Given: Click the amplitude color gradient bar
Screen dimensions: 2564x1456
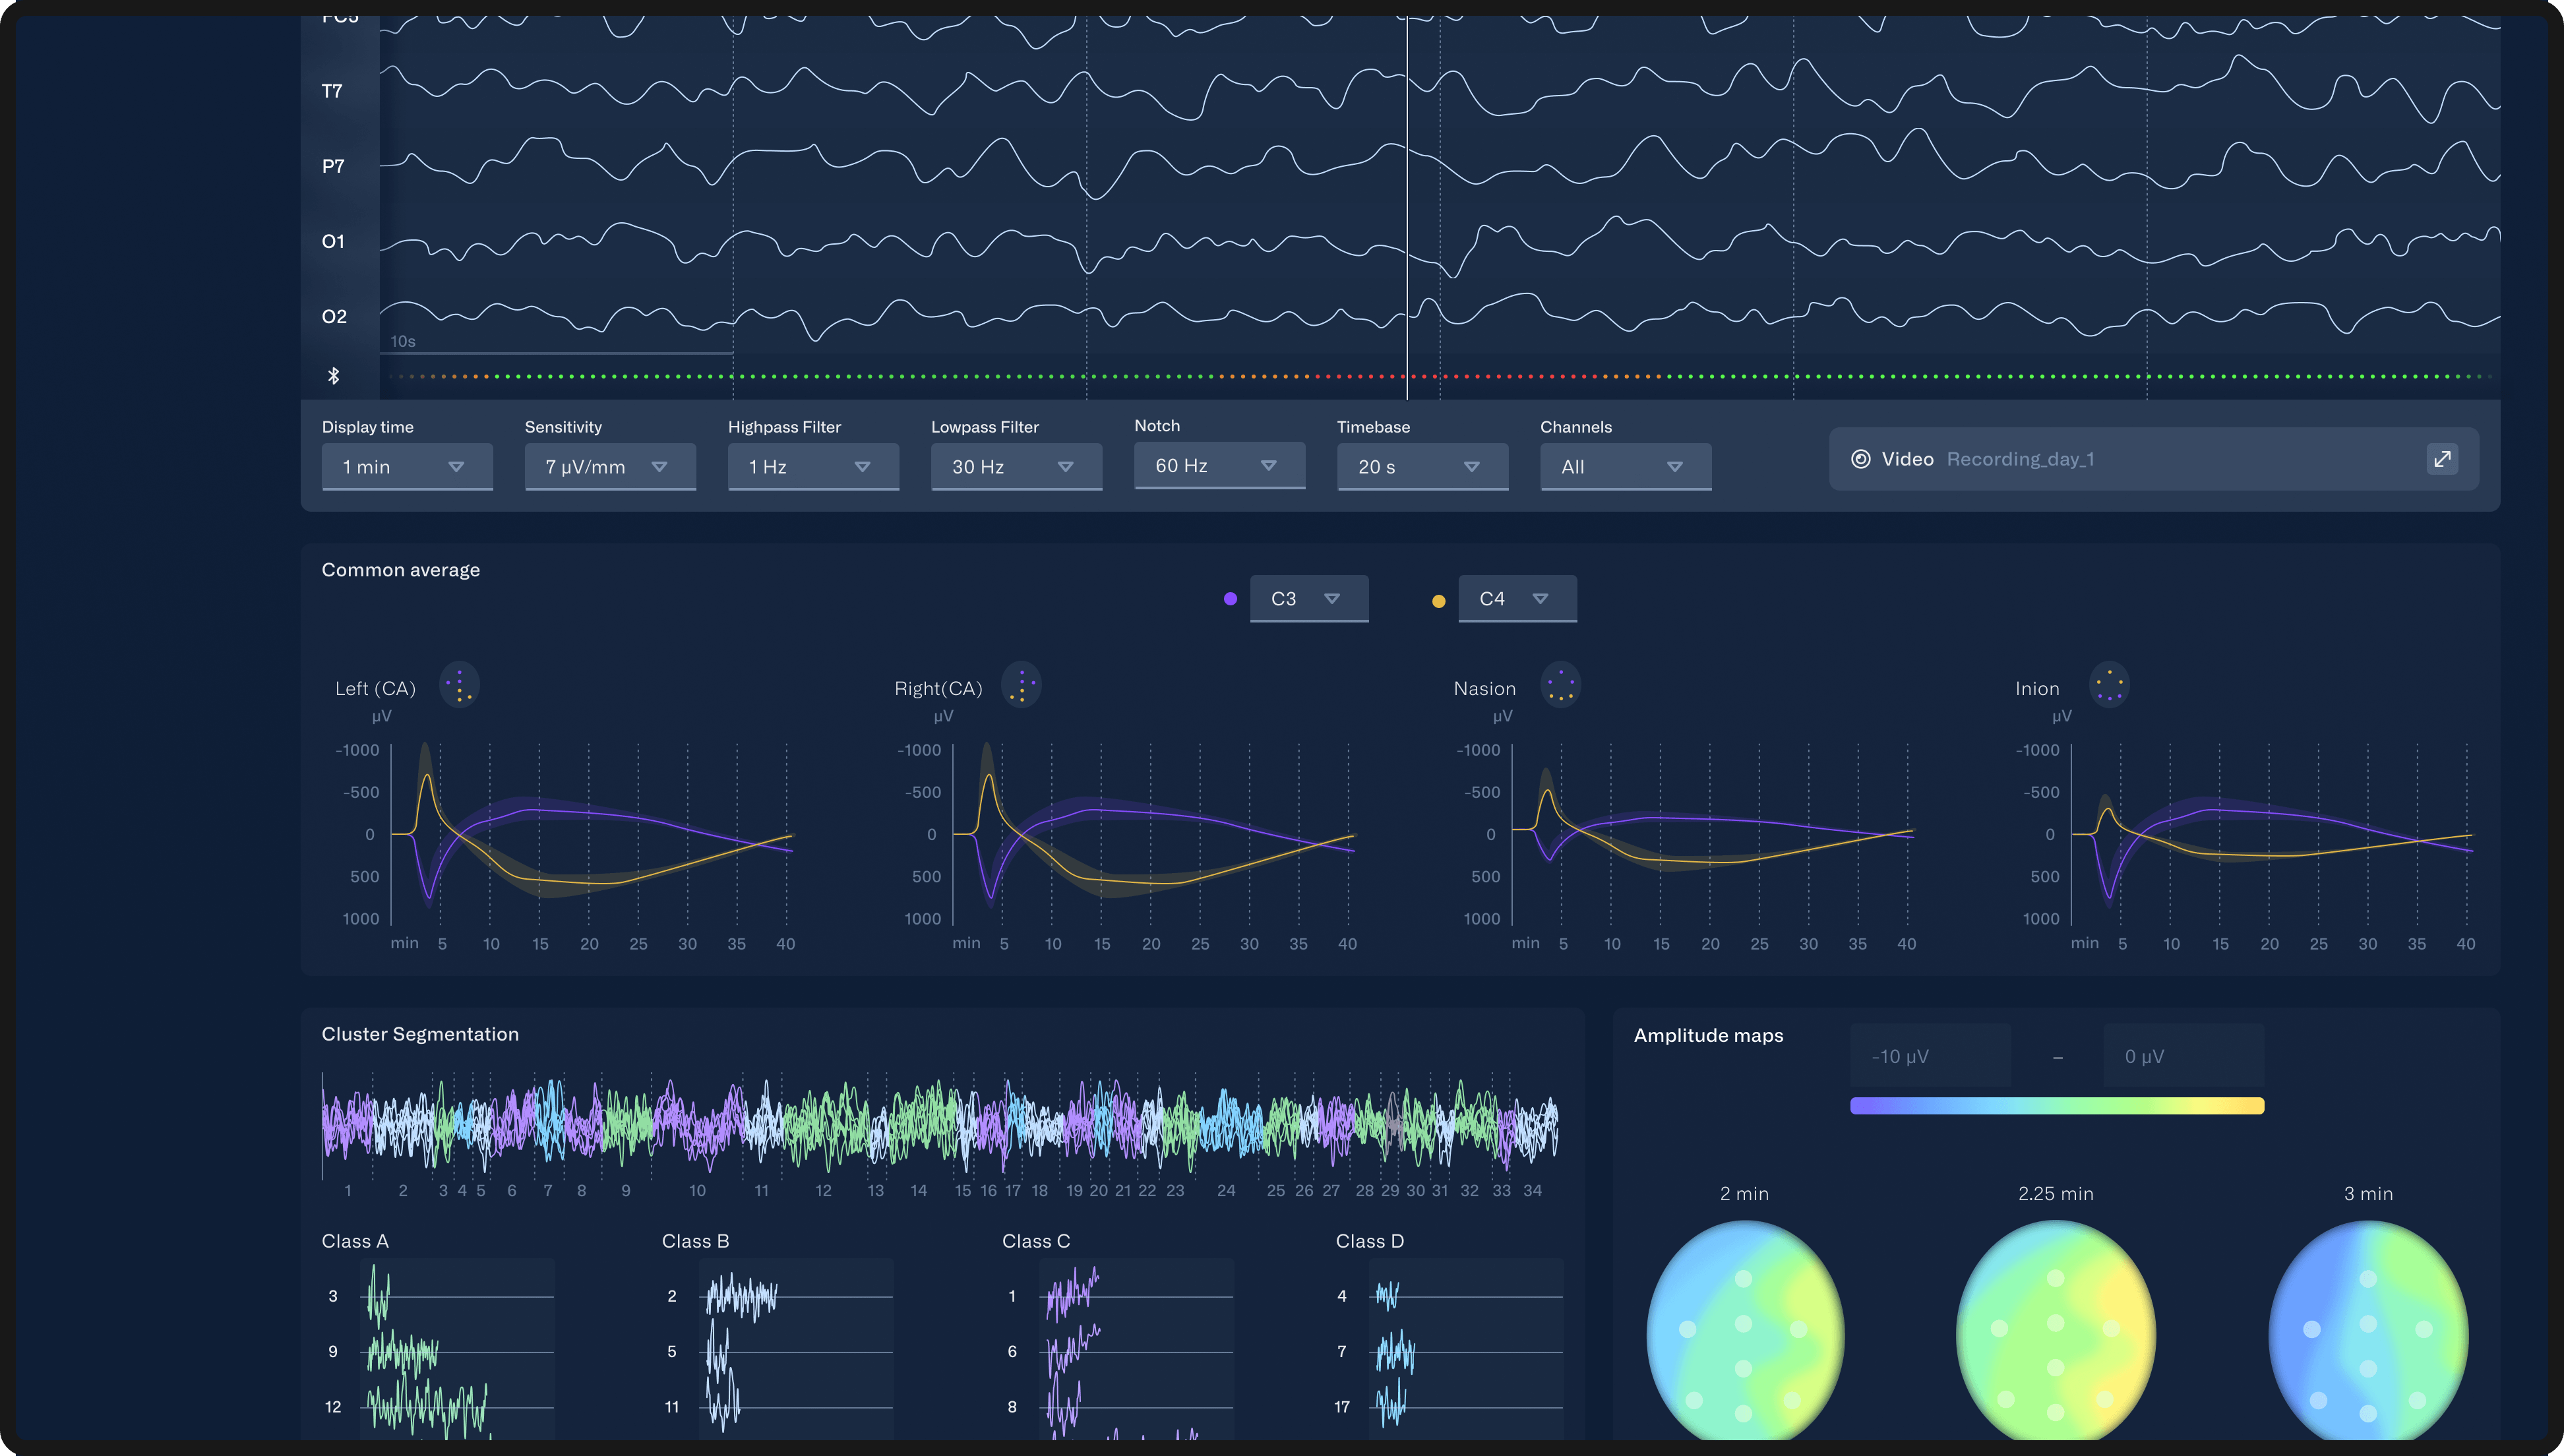Looking at the screenshot, I should pos(2057,1106).
